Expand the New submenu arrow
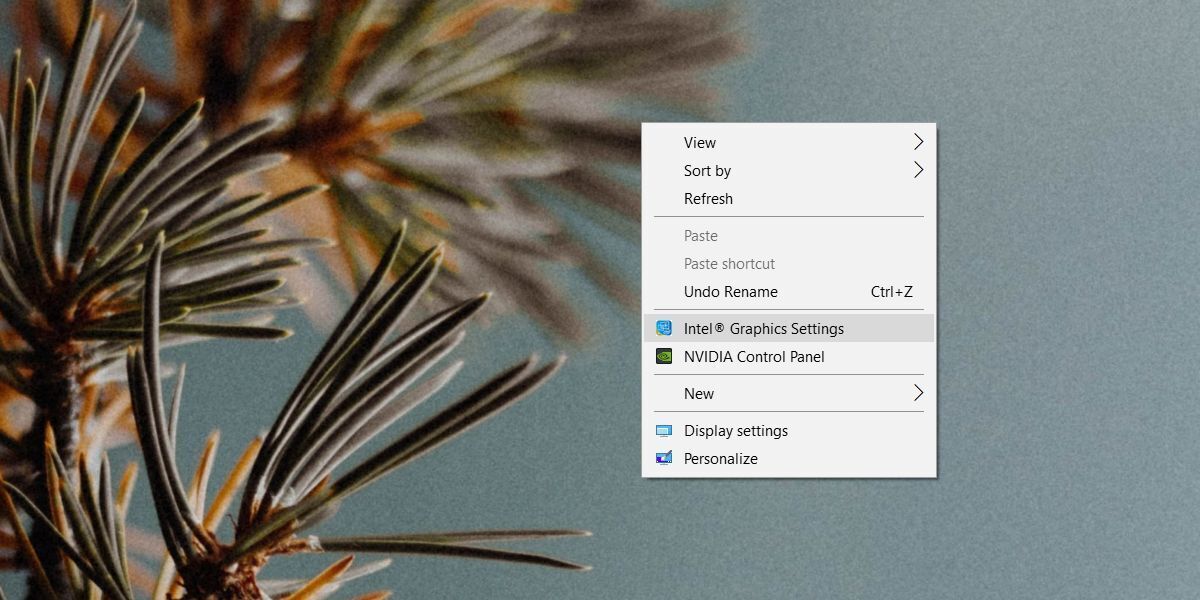Image resolution: width=1200 pixels, height=600 pixels. pos(918,393)
